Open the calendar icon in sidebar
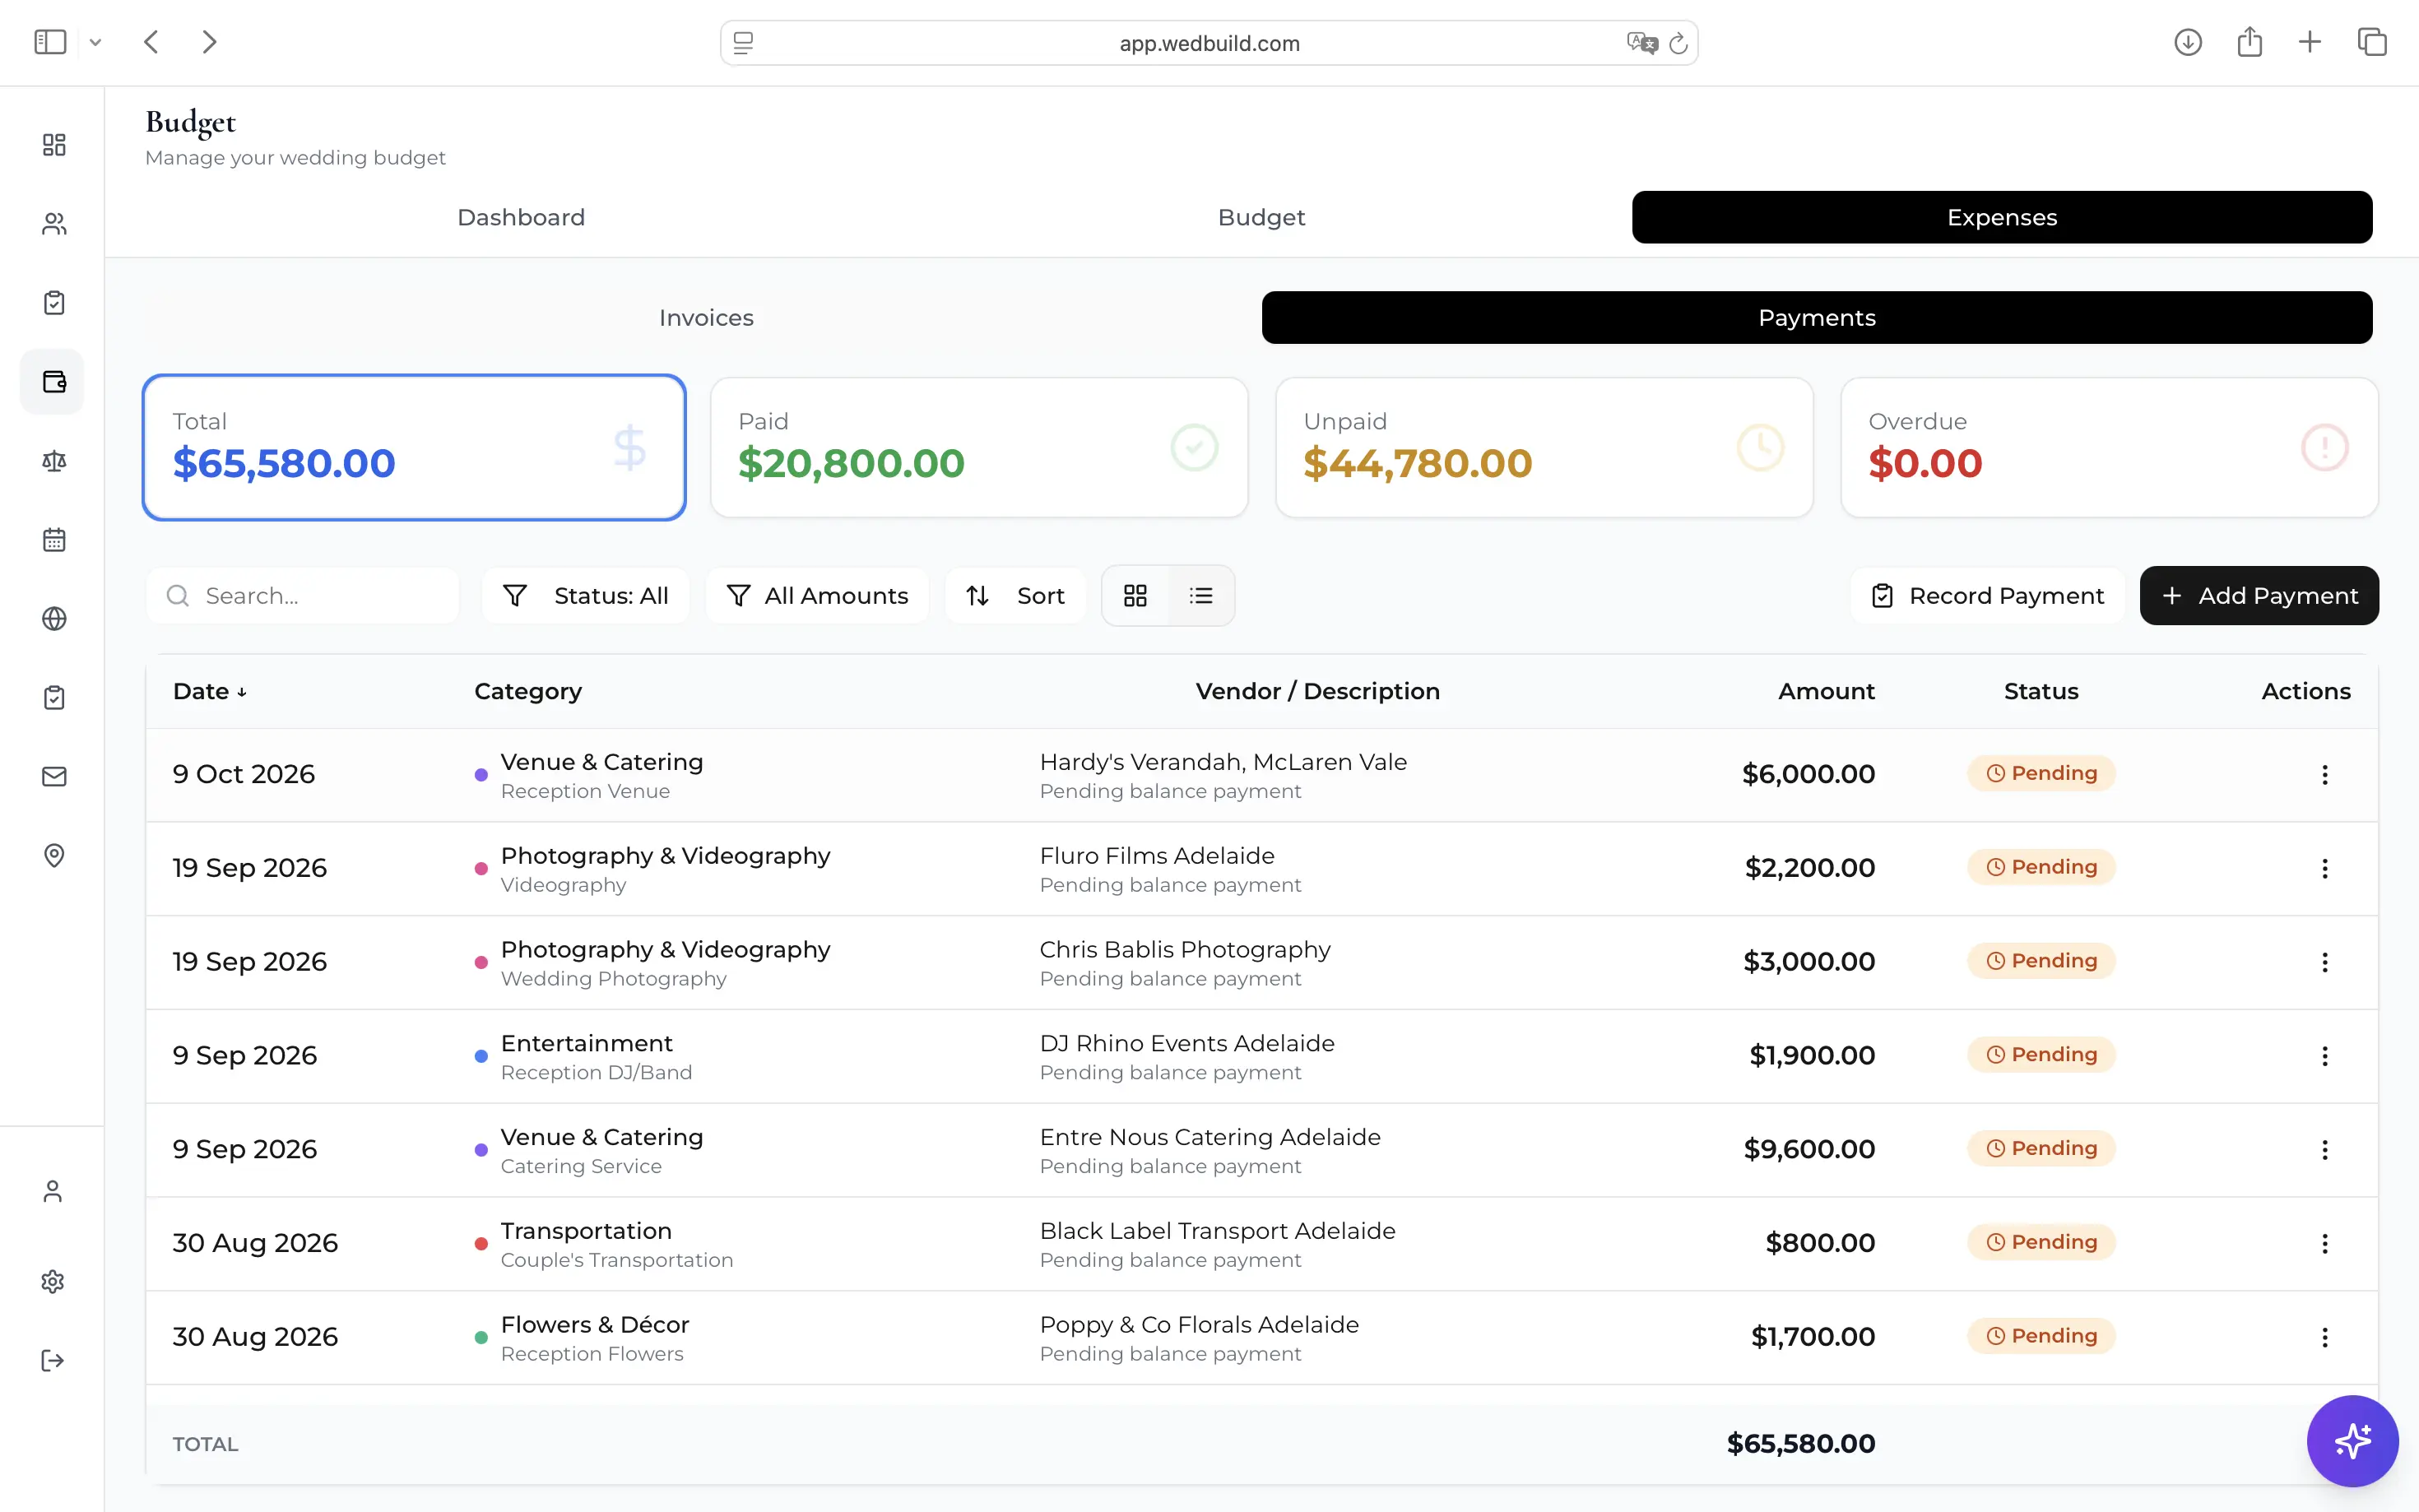The height and width of the screenshot is (1512, 2419). click(x=54, y=540)
